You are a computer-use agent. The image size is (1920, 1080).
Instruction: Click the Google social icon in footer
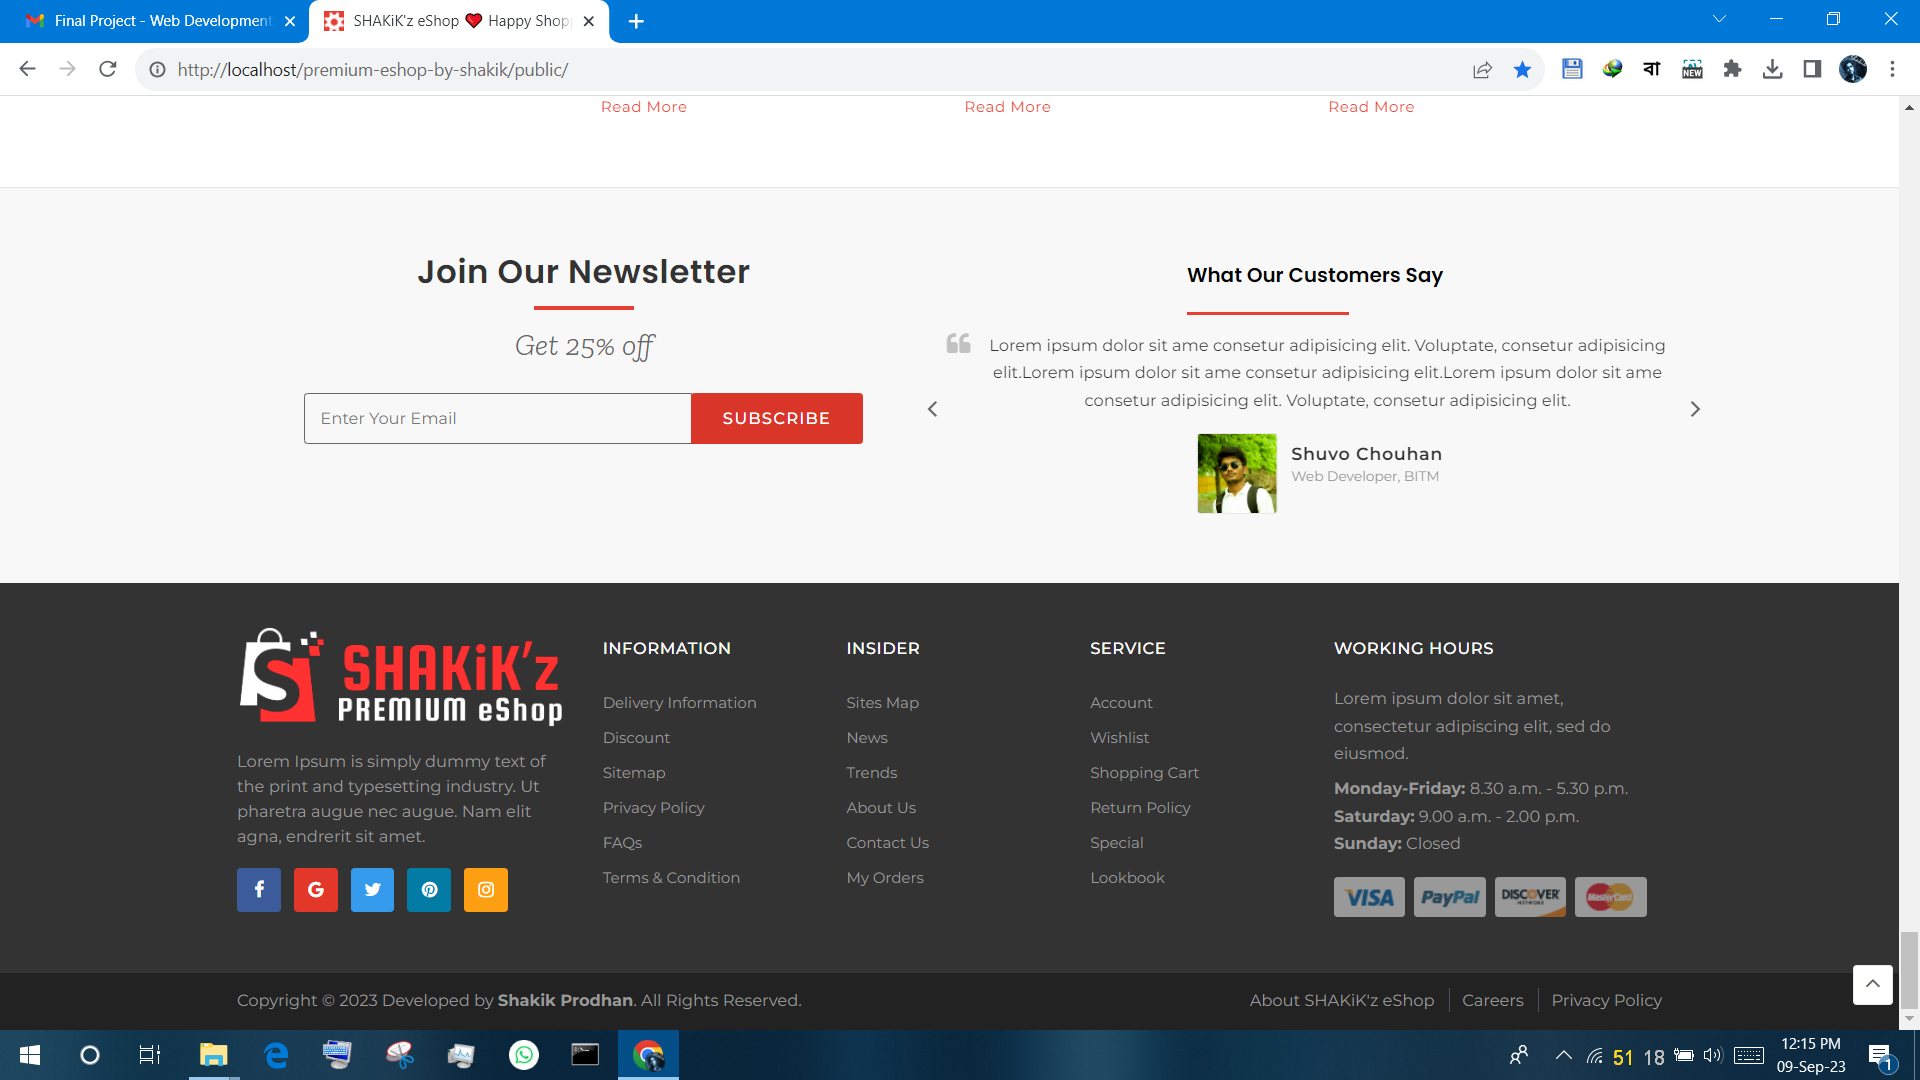click(316, 890)
